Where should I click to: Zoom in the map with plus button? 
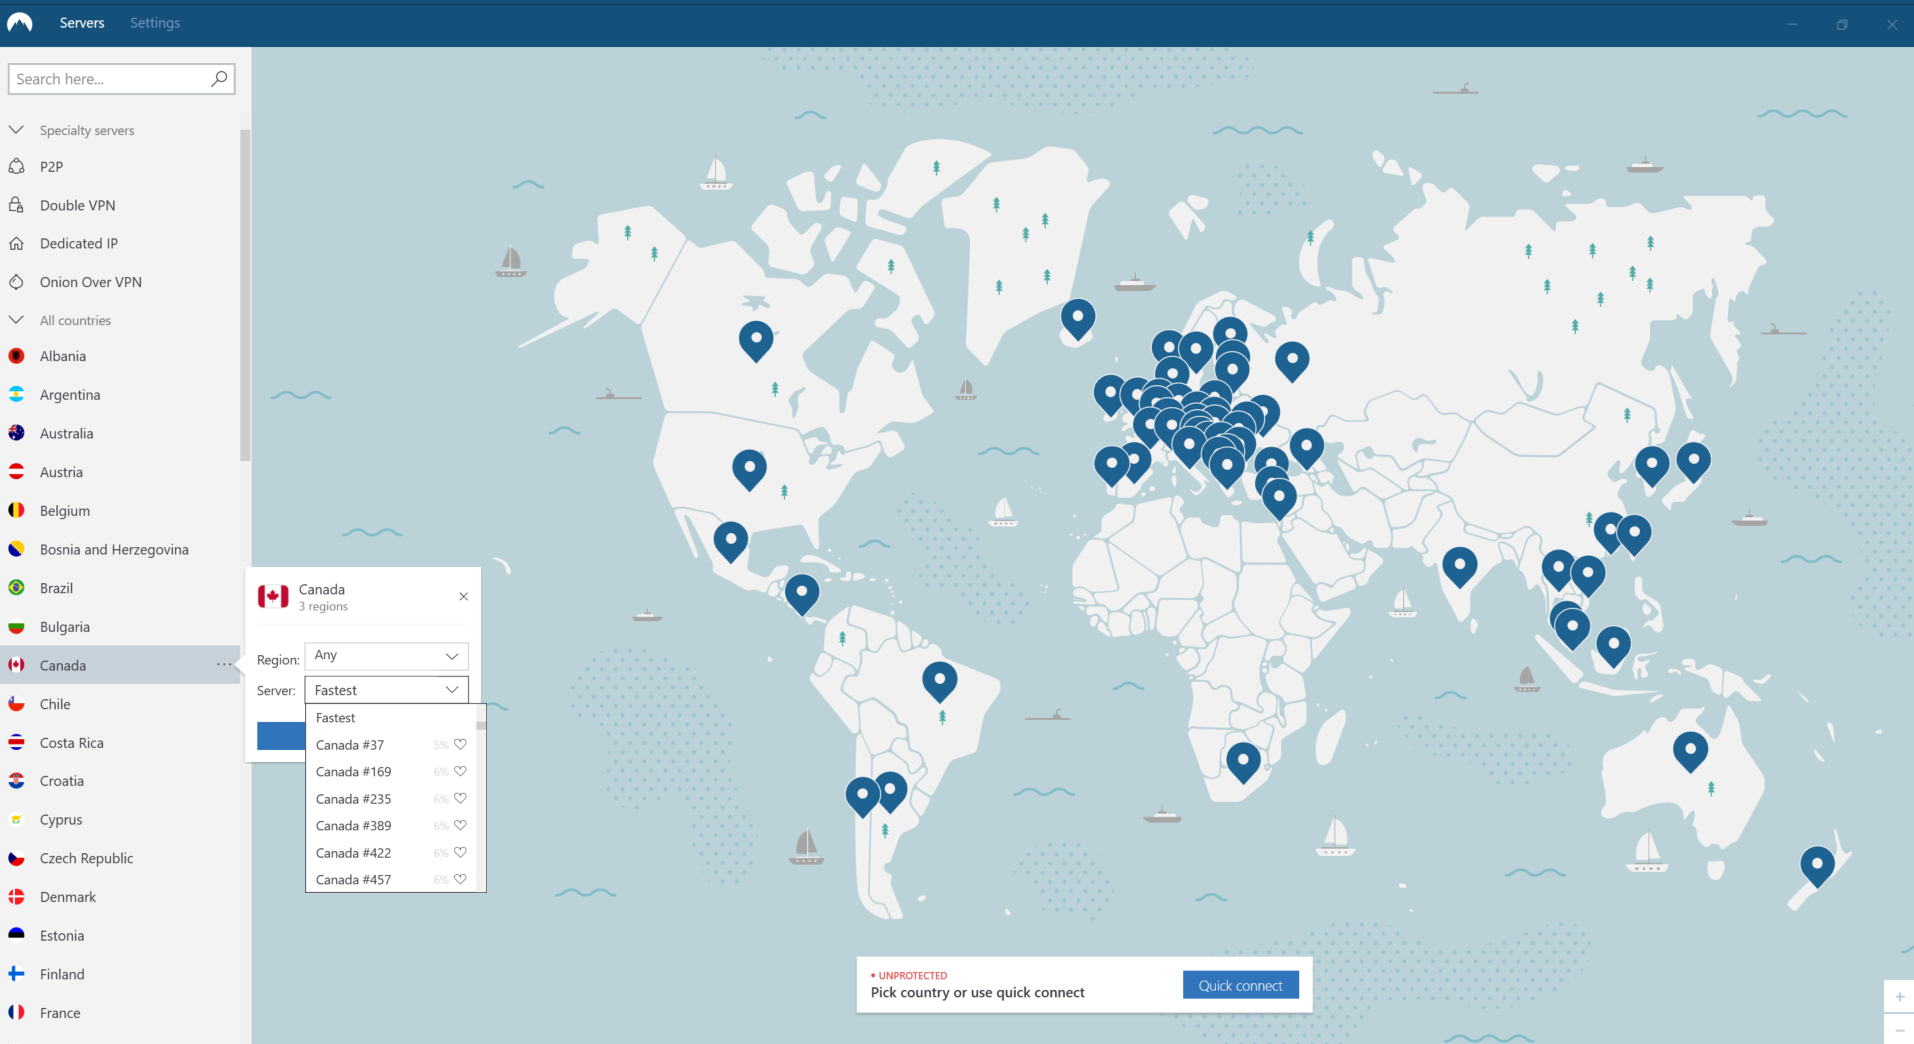coord(1899,996)
